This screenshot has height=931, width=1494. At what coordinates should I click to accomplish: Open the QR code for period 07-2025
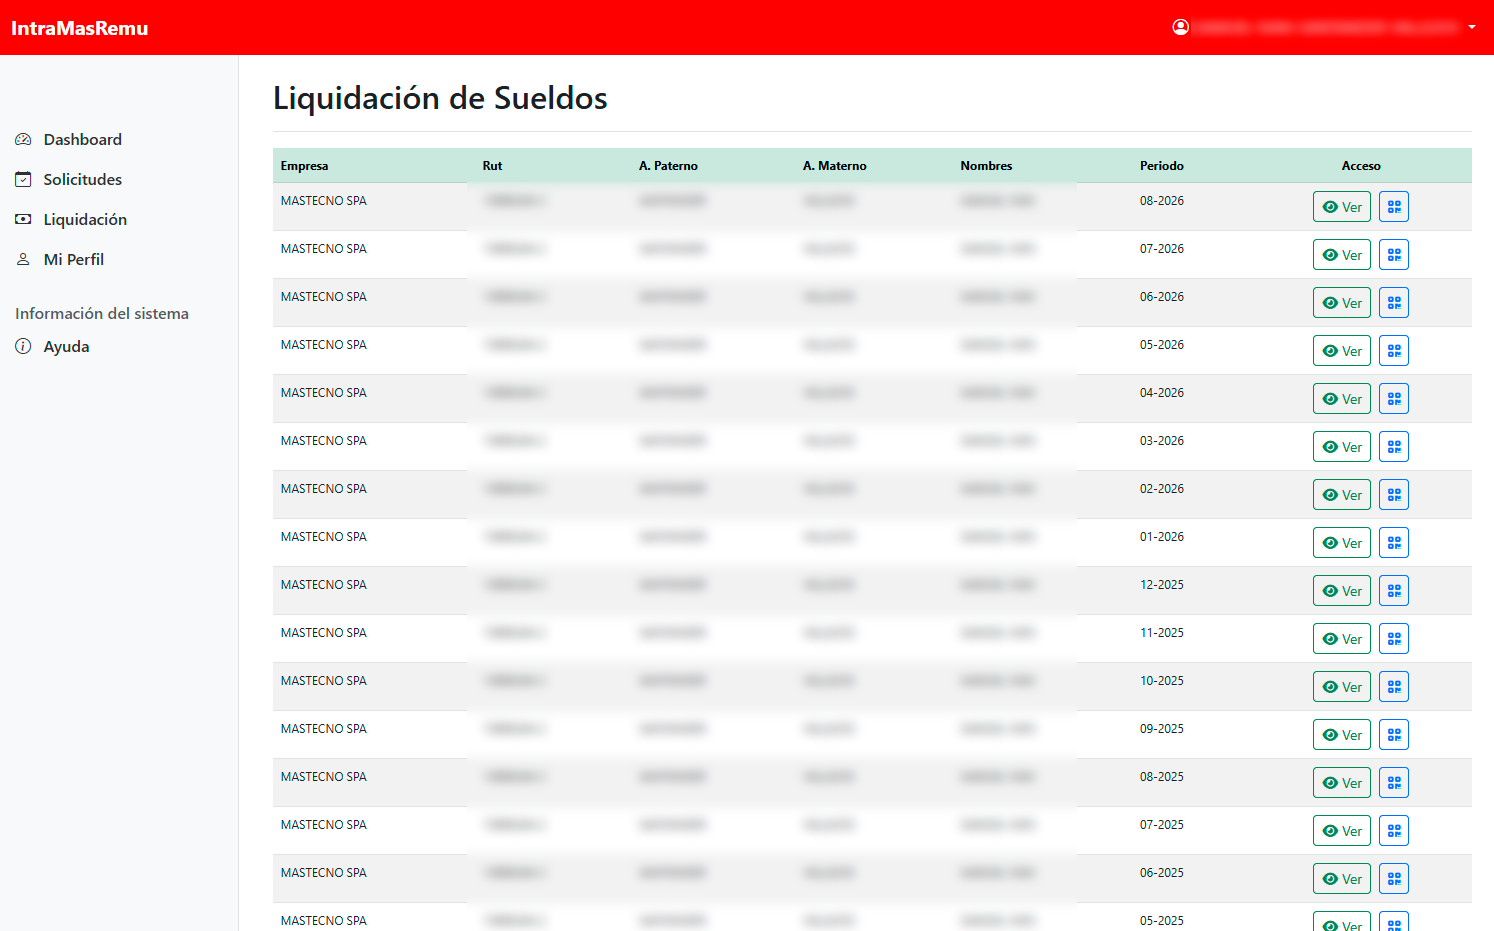pyautogui.click(x=1394, y=831)
